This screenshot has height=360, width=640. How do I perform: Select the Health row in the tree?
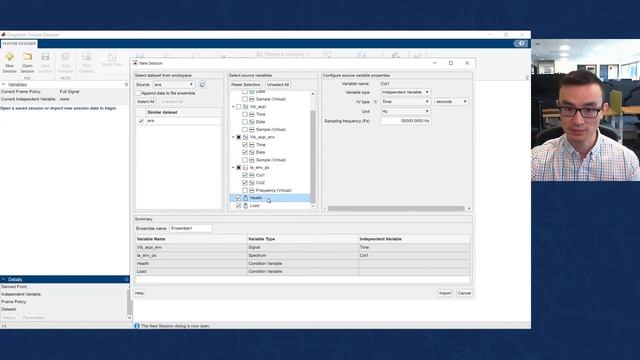tap(270, 198)
